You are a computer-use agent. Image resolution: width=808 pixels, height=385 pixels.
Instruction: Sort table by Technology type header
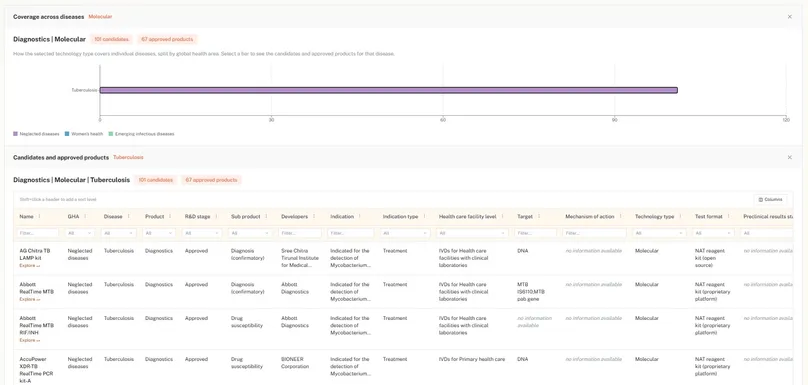click(x=654, y=216)
